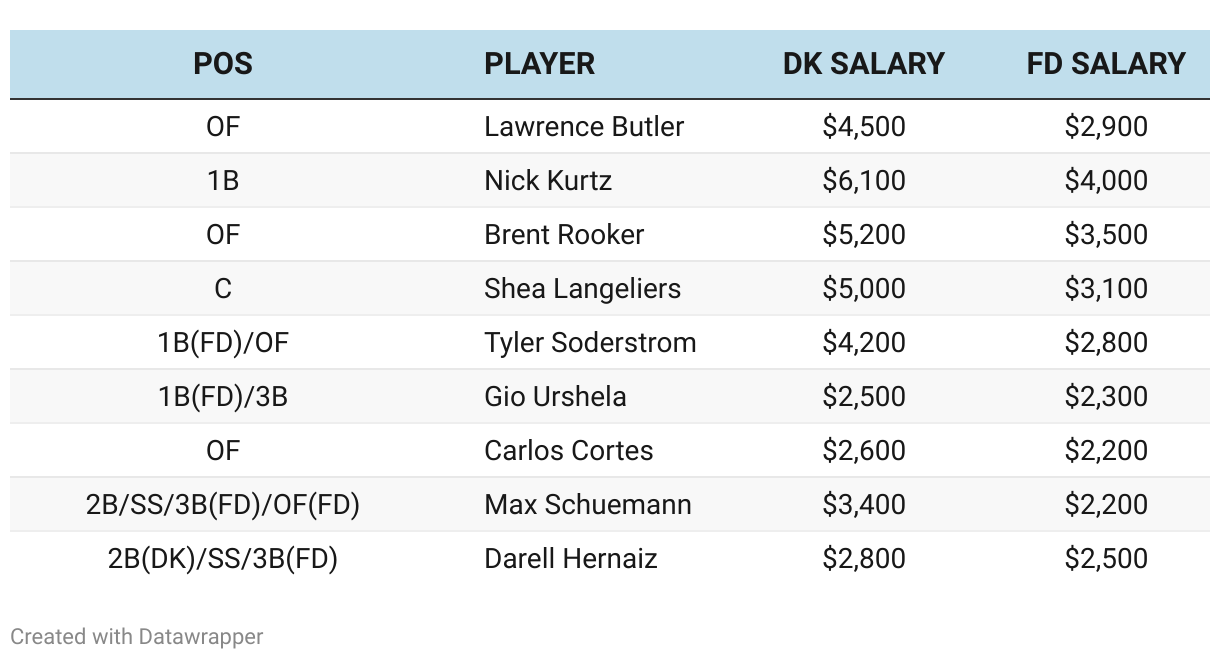The height and width of the screenshot is (660, 1220).
Task: Click the 2B/SS/3B(FD)/OF(FD) position cell
Action: coord(223,505)
